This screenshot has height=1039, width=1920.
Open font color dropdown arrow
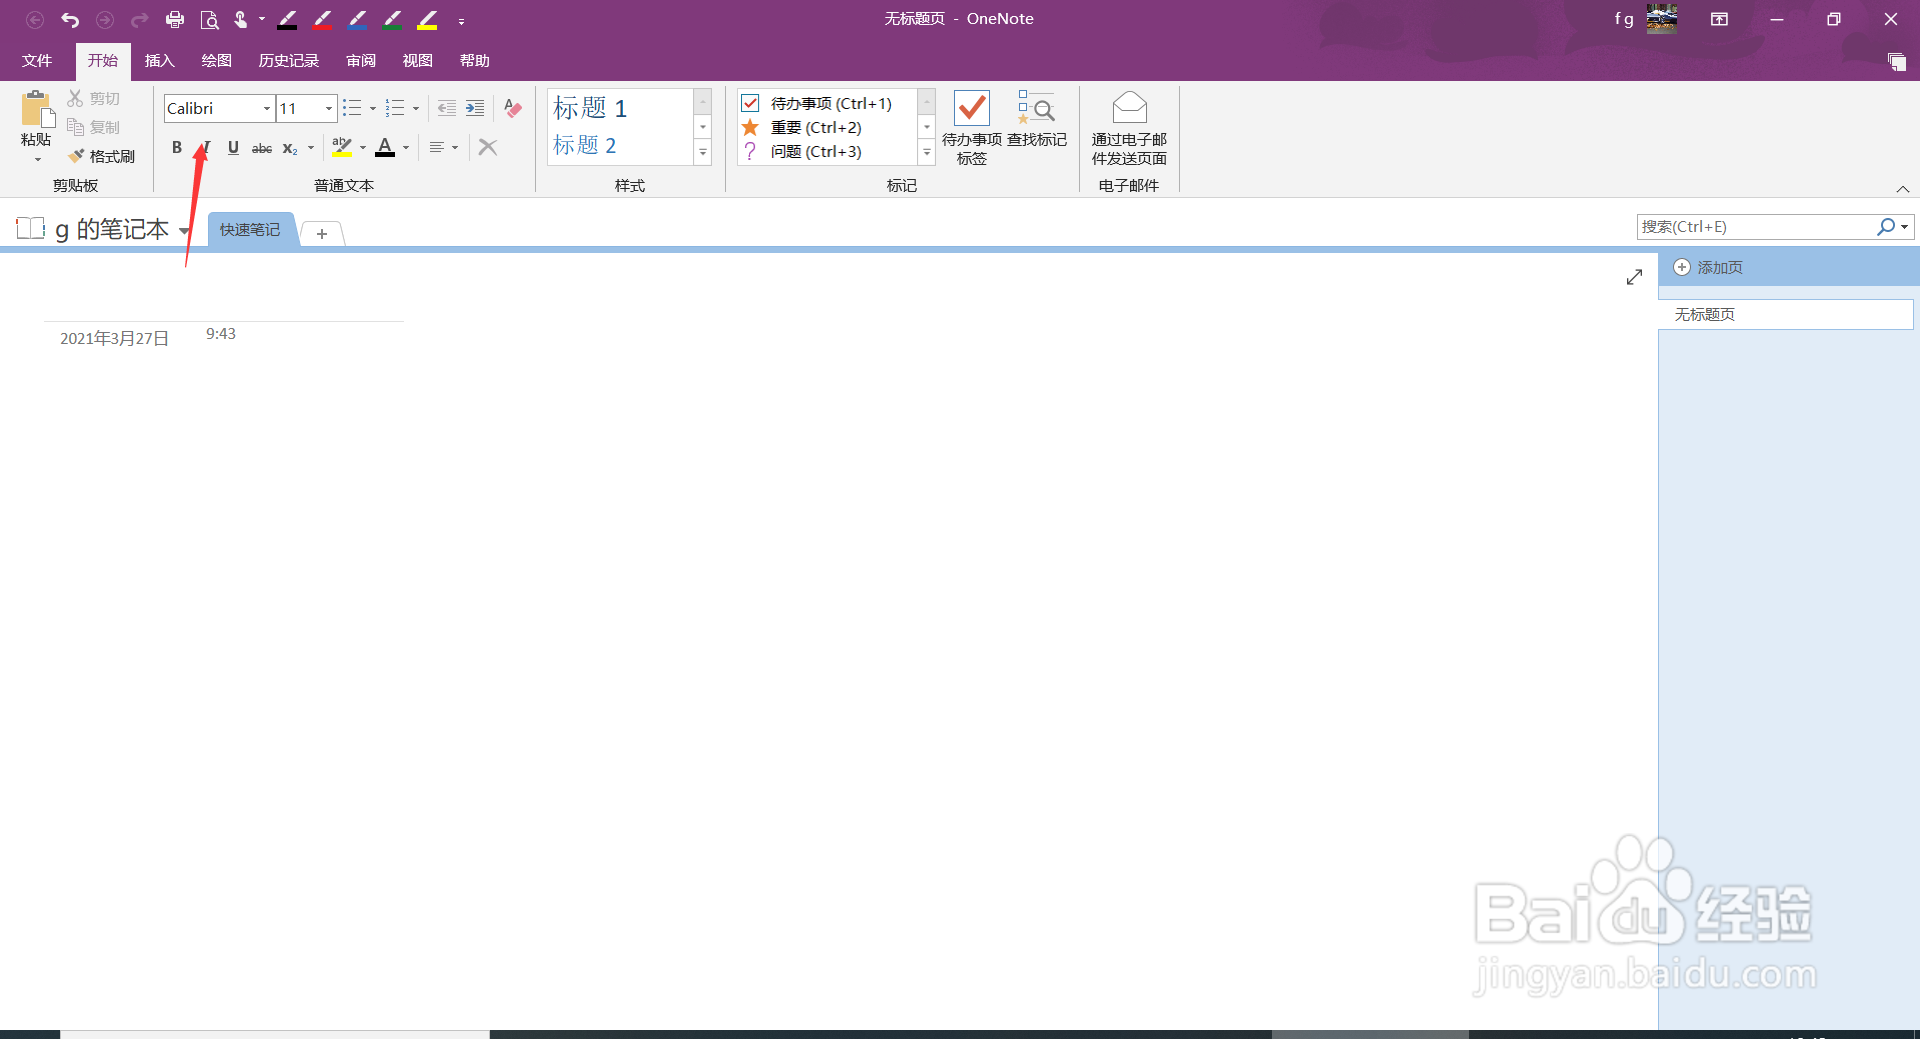tap(406, 148)
